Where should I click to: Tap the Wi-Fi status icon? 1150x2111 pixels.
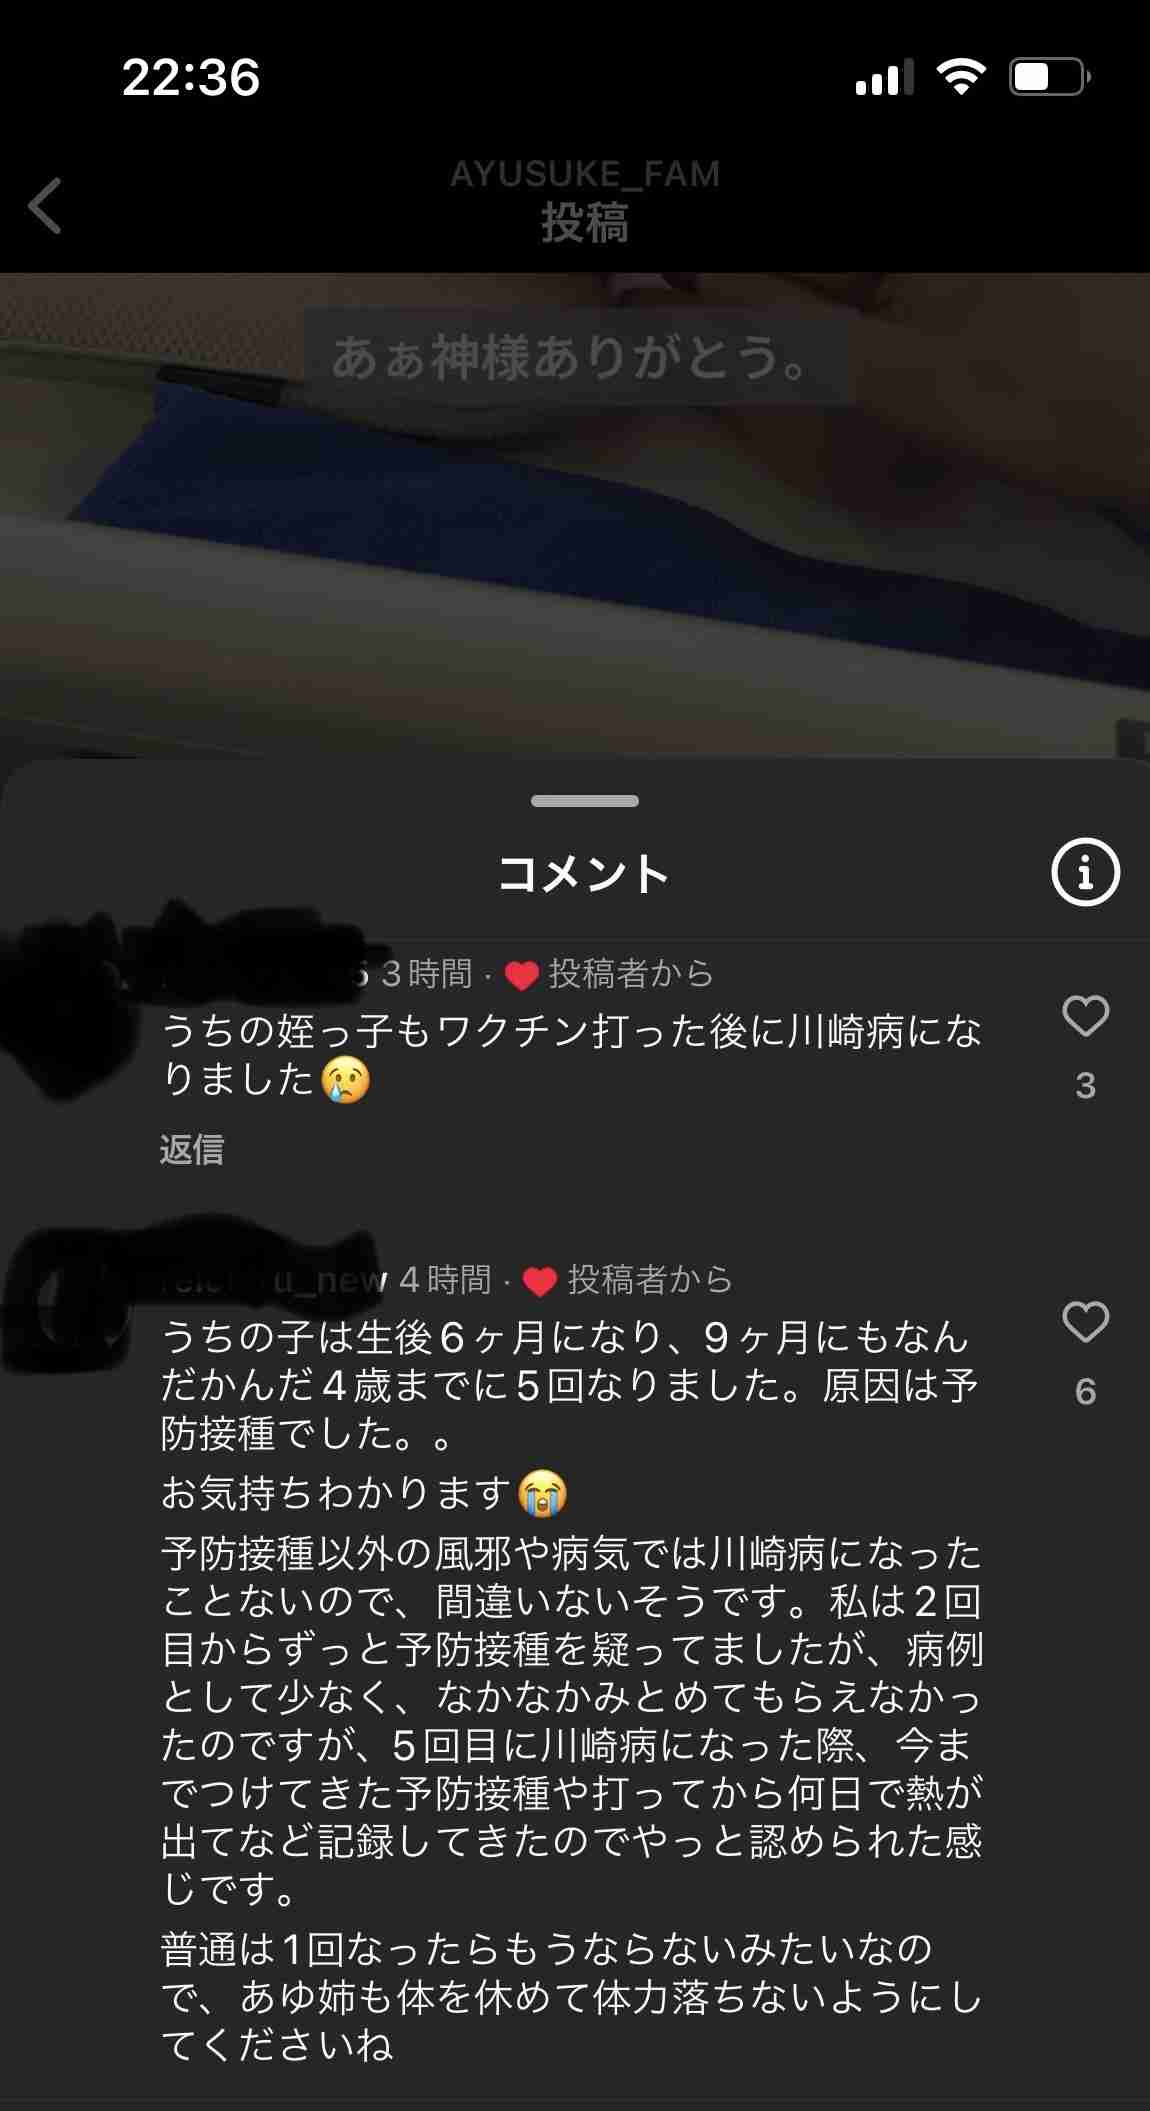click(961, 76)
